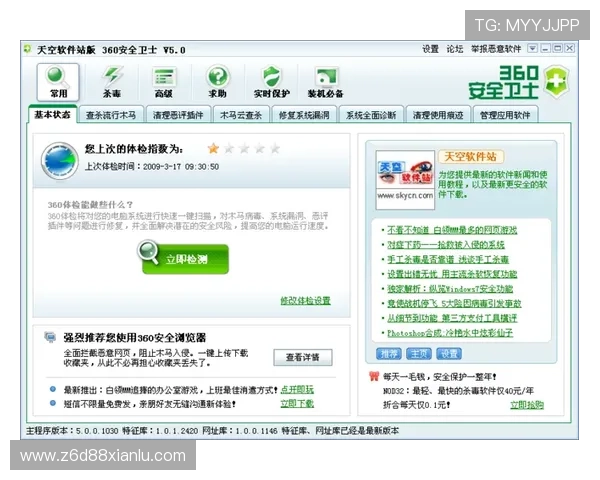
Task: Click the first orange rating star
Action: tap(213, 148)
